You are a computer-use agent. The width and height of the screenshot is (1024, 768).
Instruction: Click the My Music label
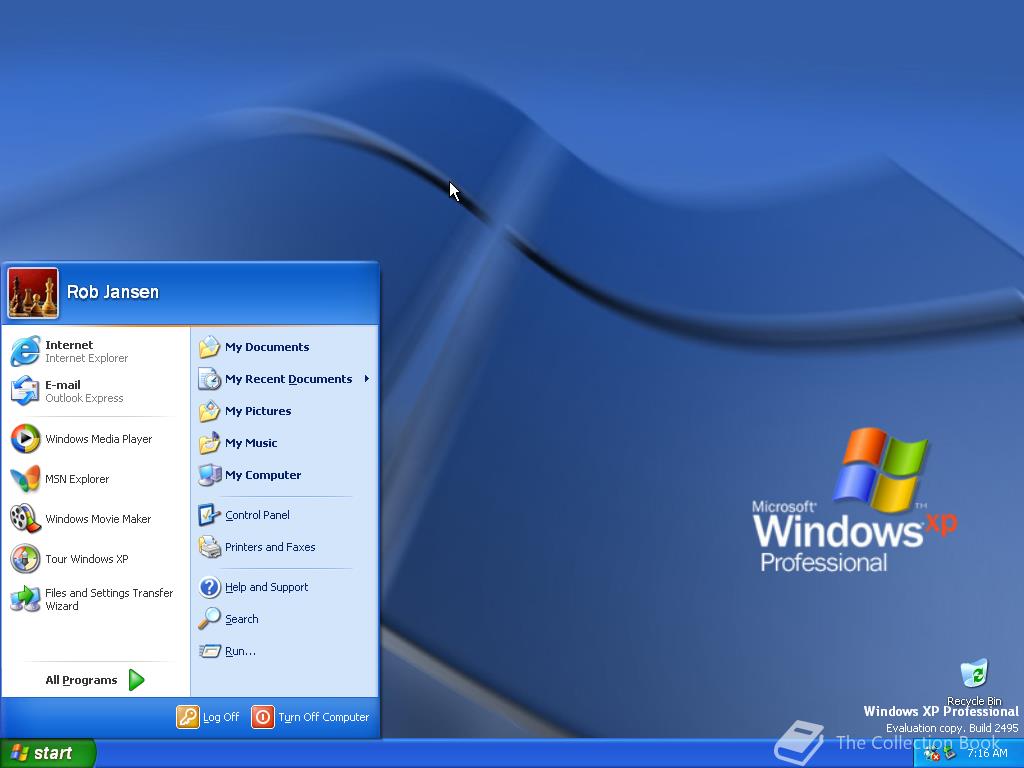(x=251, y=443)
